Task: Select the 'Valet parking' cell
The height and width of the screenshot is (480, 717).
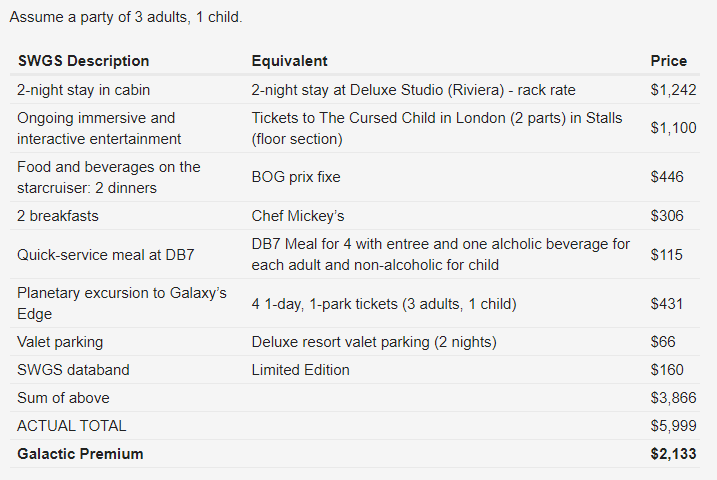Action: [60, 342]
